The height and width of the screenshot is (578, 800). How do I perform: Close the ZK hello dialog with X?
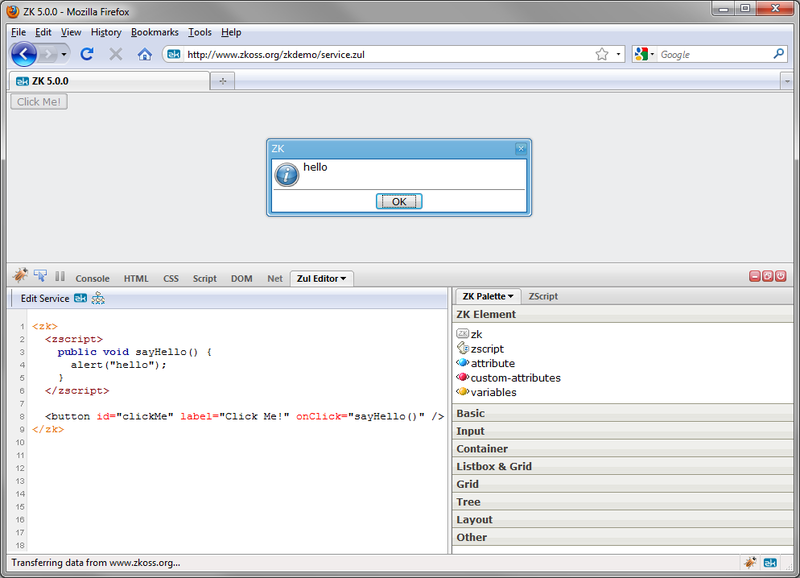click(x=520, y=148)
